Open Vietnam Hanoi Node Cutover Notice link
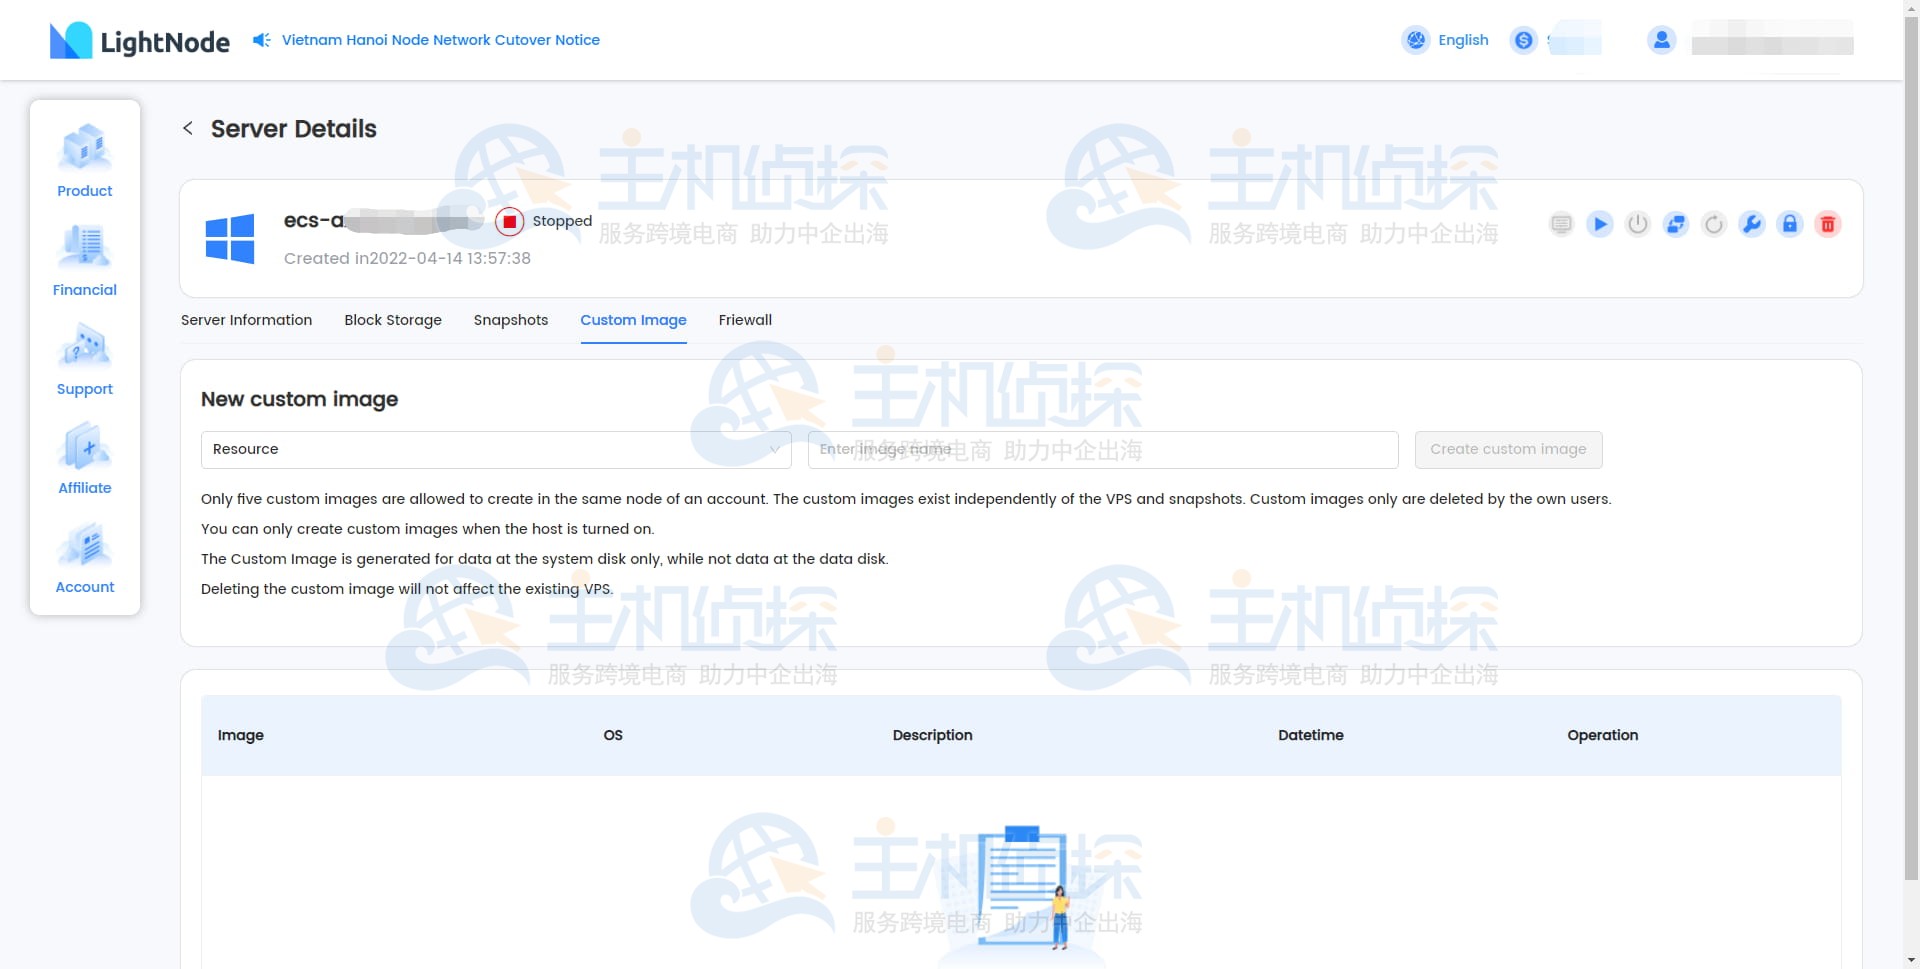Screen dimensions: 1920x969 [440, 40]
